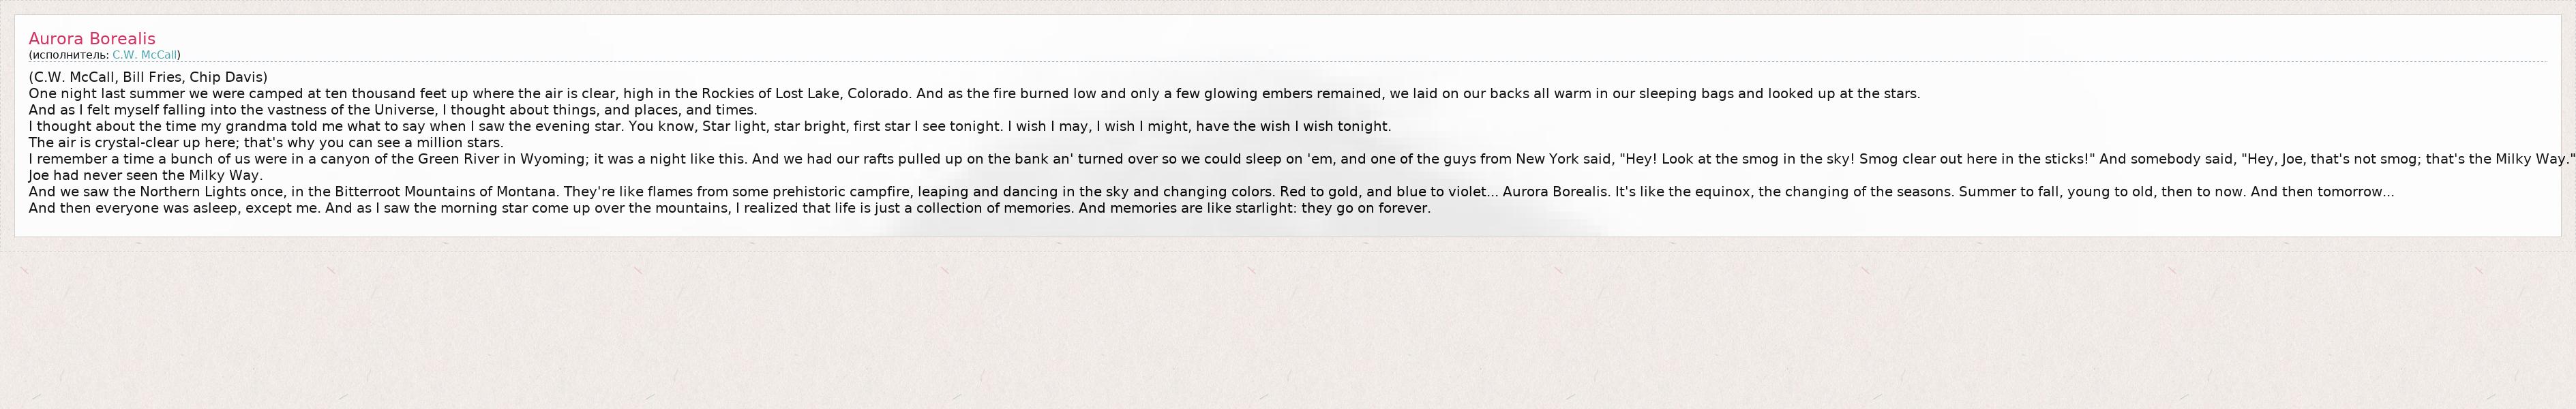This screenshot has height=409, width=2576.
Task: Click the line "Joe had never seen the Milky Way."
Action: click(146, 175)
